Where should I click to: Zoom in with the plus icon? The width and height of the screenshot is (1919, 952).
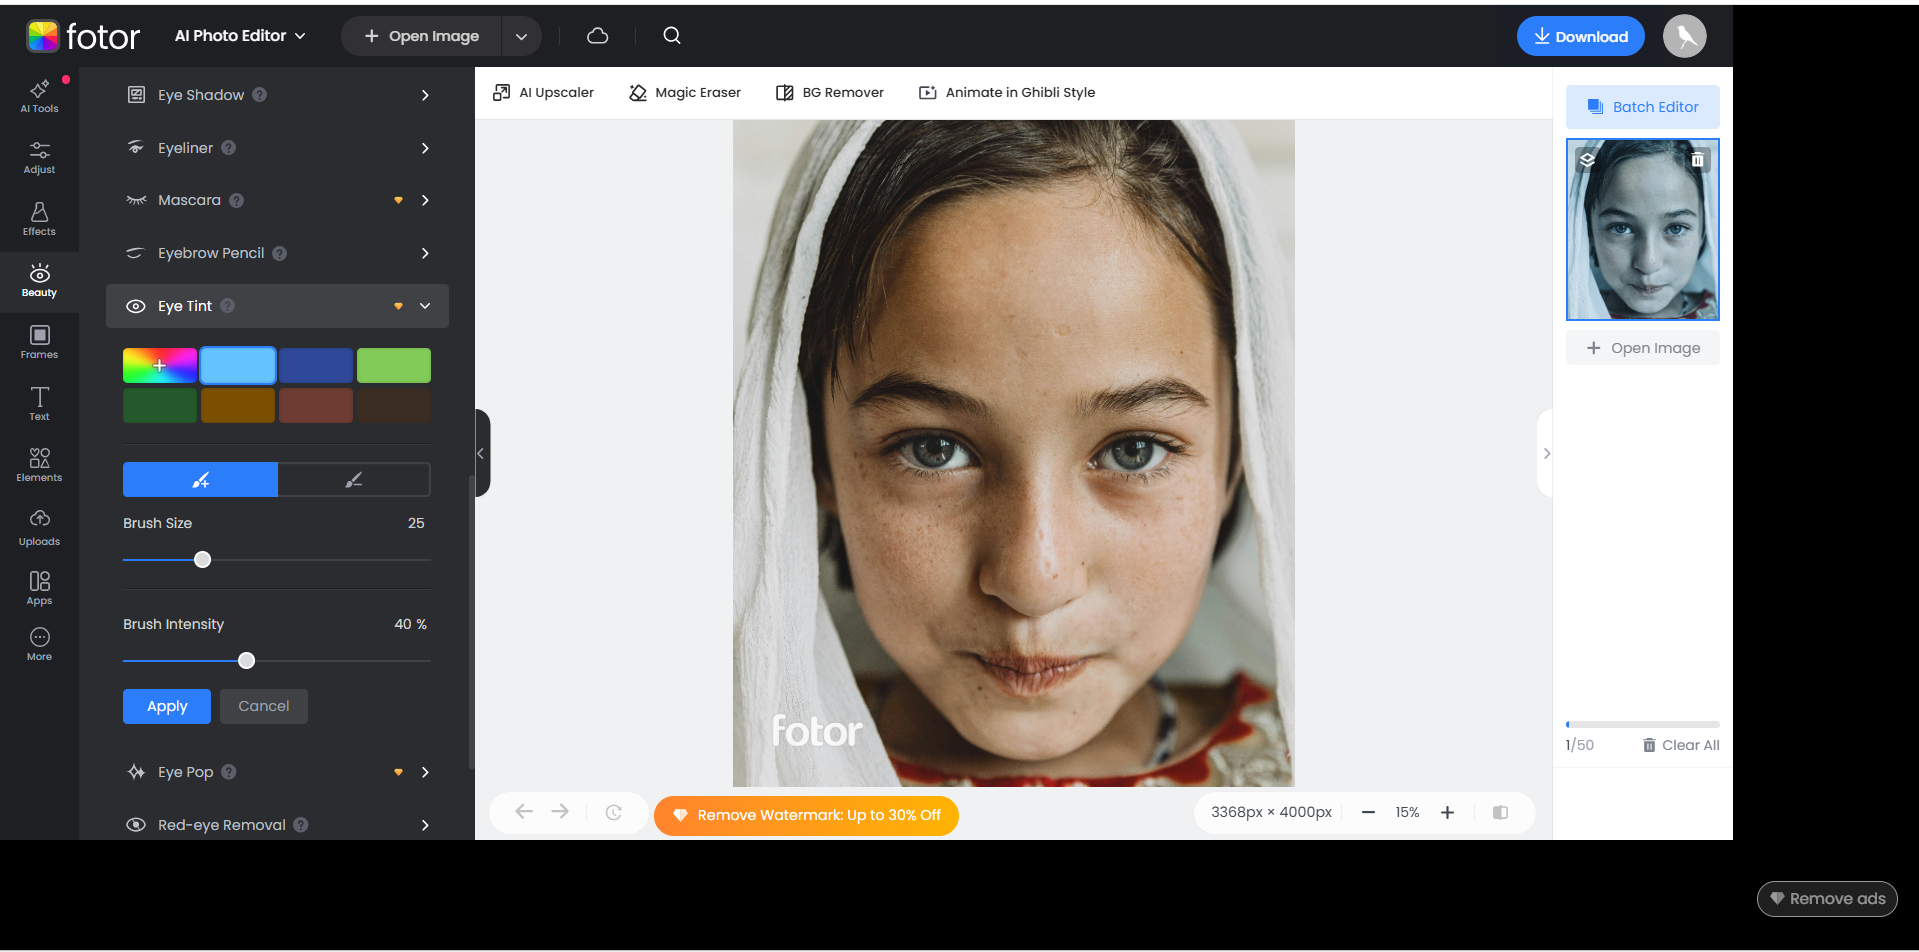coord(1447,812)
